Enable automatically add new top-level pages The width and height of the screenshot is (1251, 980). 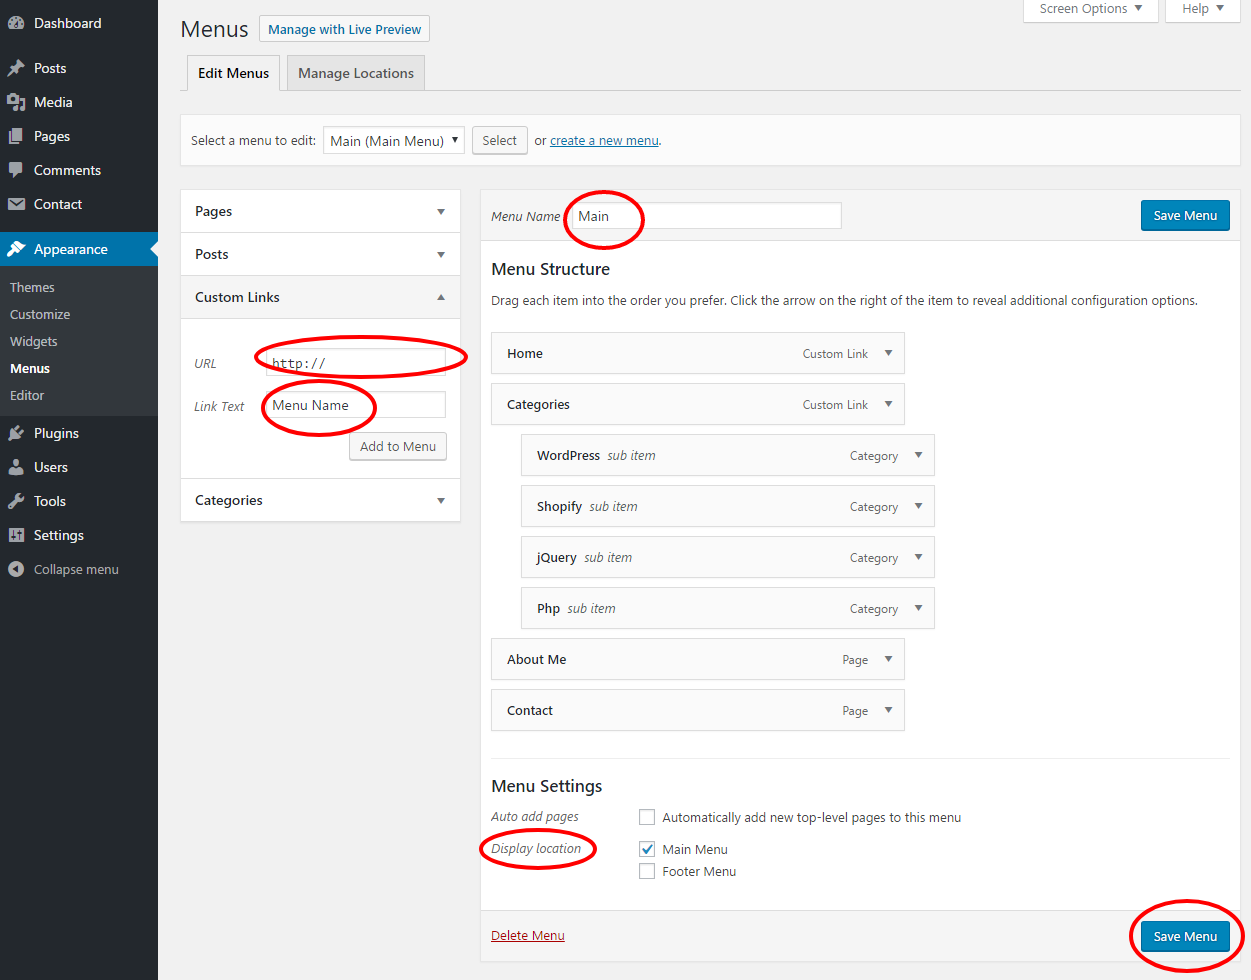[647, 817]
